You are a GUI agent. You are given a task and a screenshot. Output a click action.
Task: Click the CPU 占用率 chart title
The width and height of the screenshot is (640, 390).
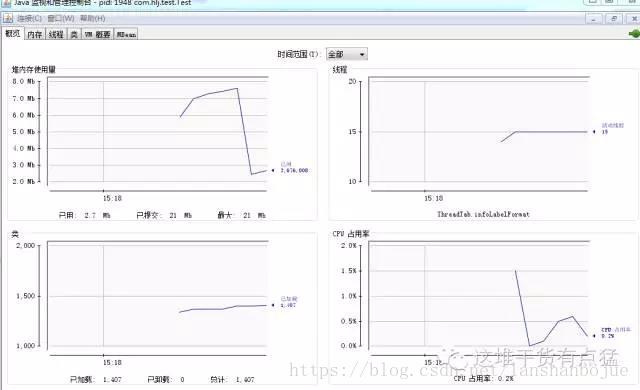[351, 234]
